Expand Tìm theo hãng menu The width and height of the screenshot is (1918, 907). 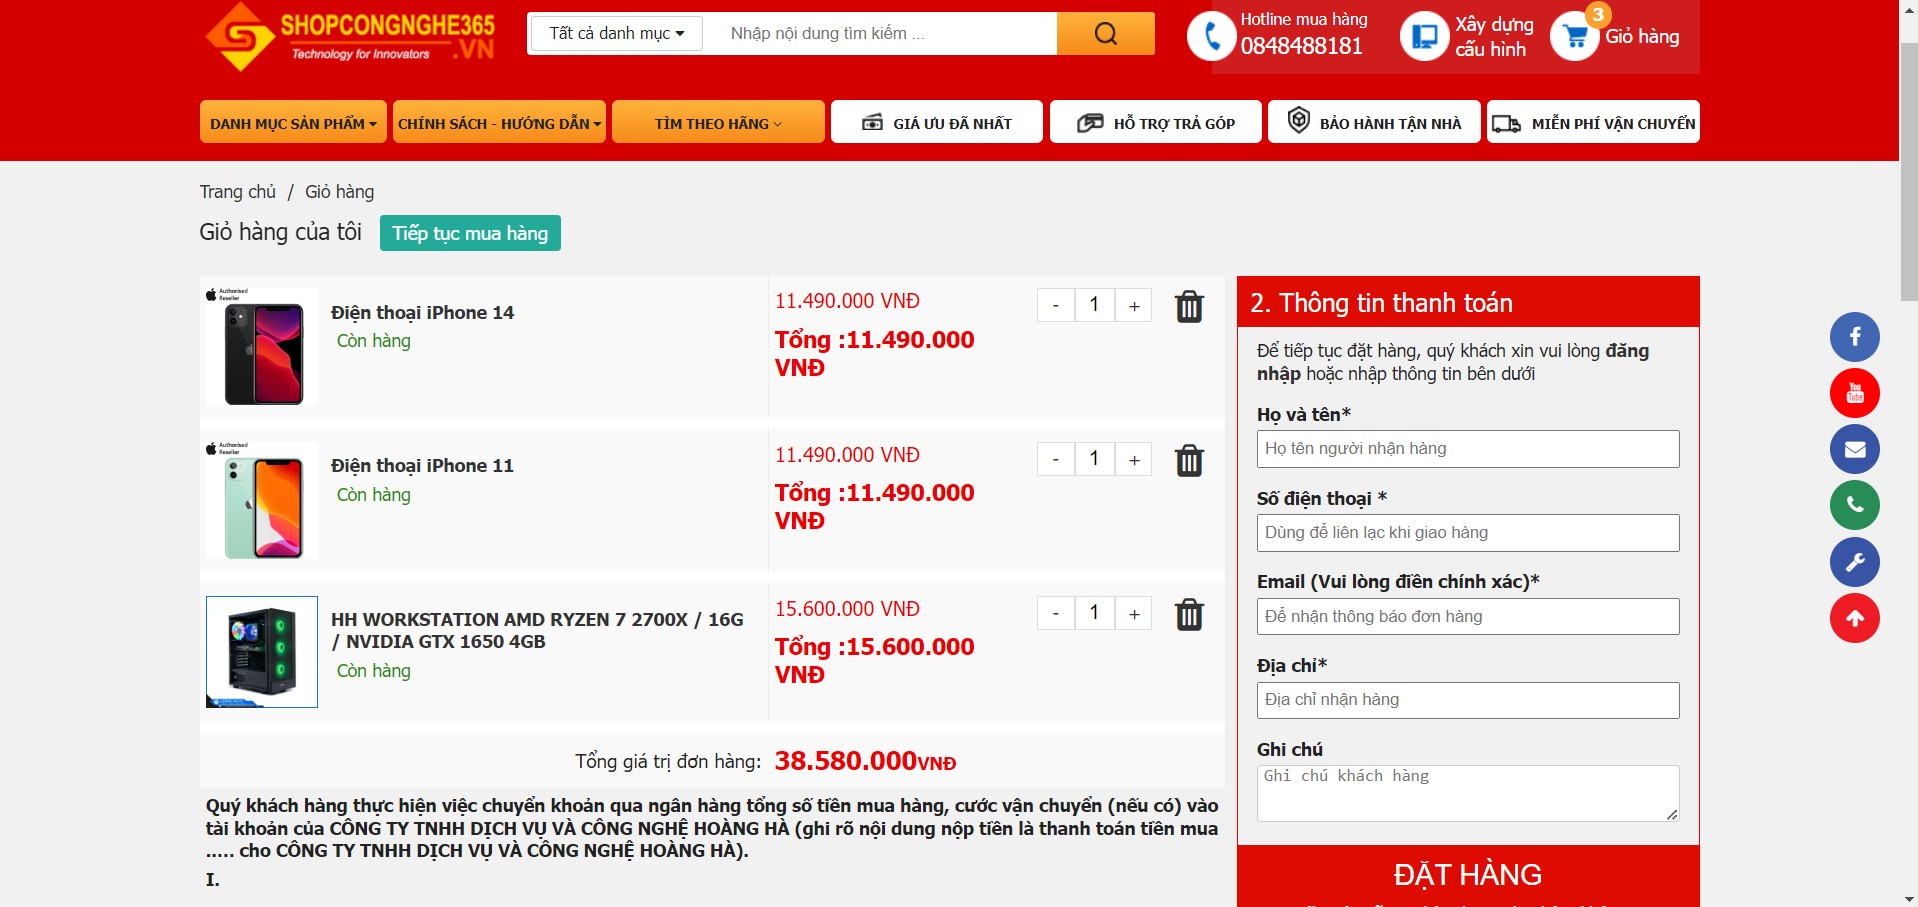[x=718, y=122]
